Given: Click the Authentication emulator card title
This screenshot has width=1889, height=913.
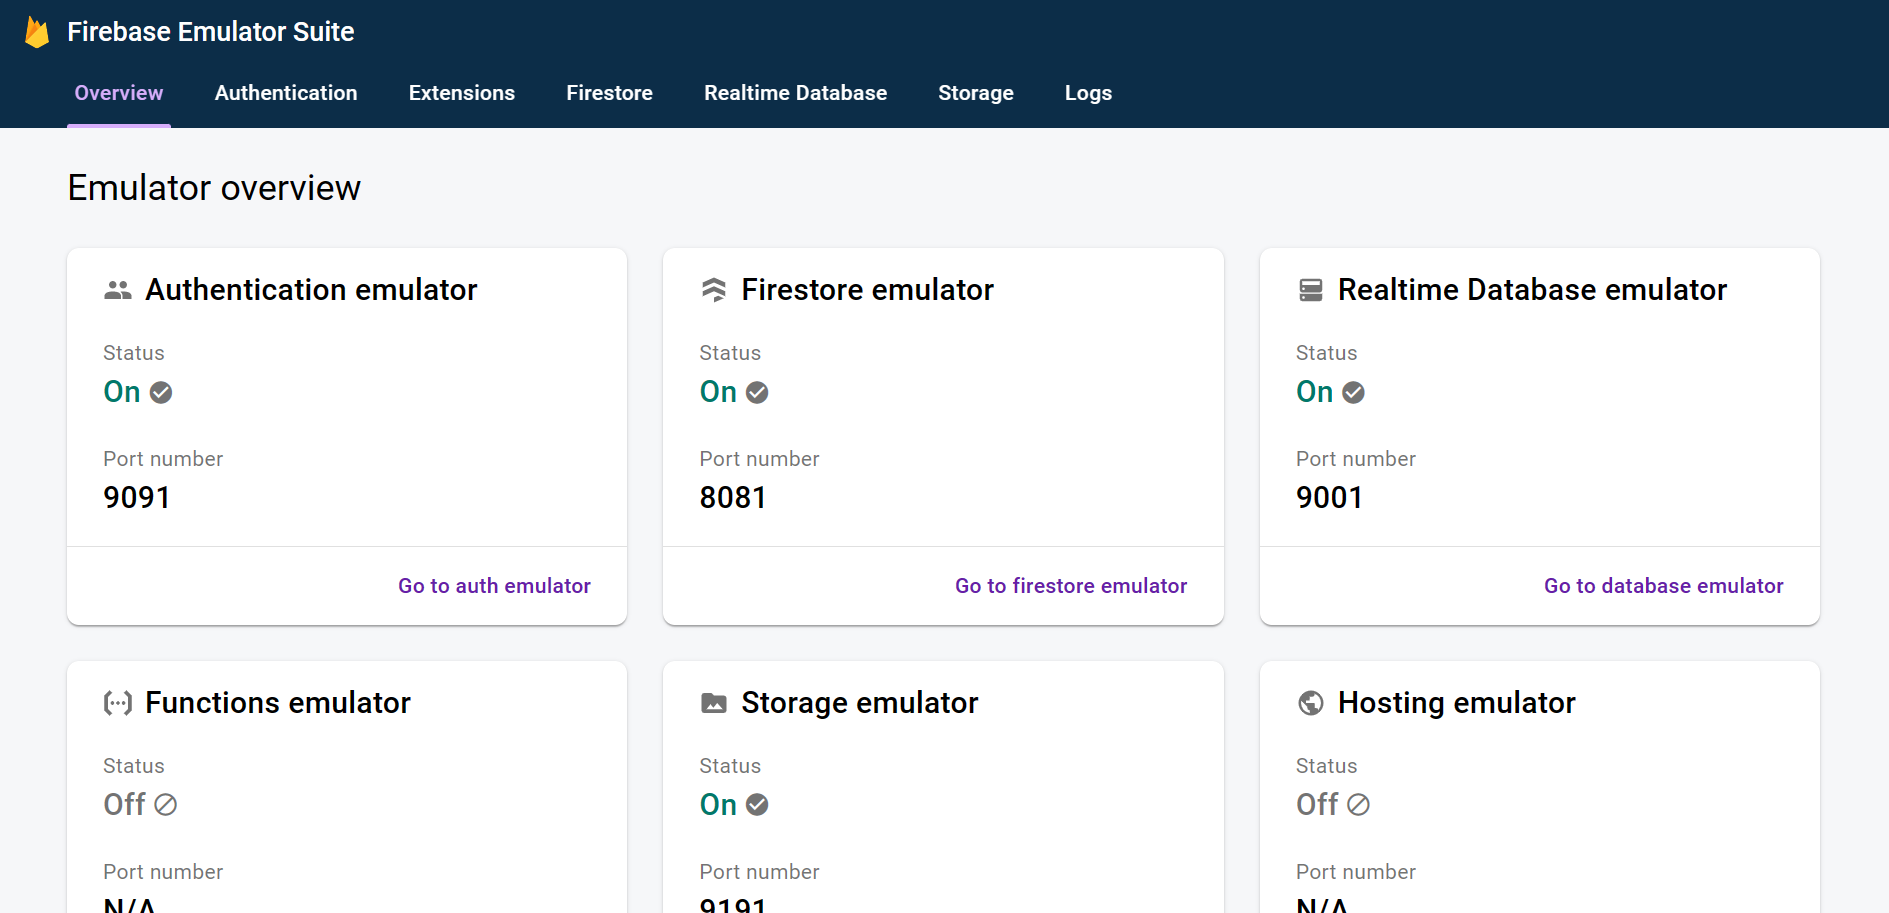Looking at the screenshot, I should [311, 290].
